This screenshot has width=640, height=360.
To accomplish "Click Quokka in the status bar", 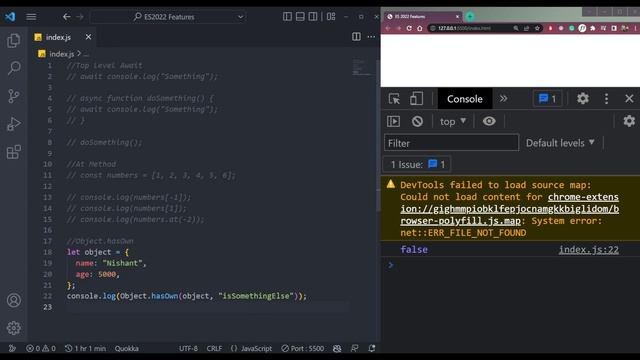I will point(127,348).
